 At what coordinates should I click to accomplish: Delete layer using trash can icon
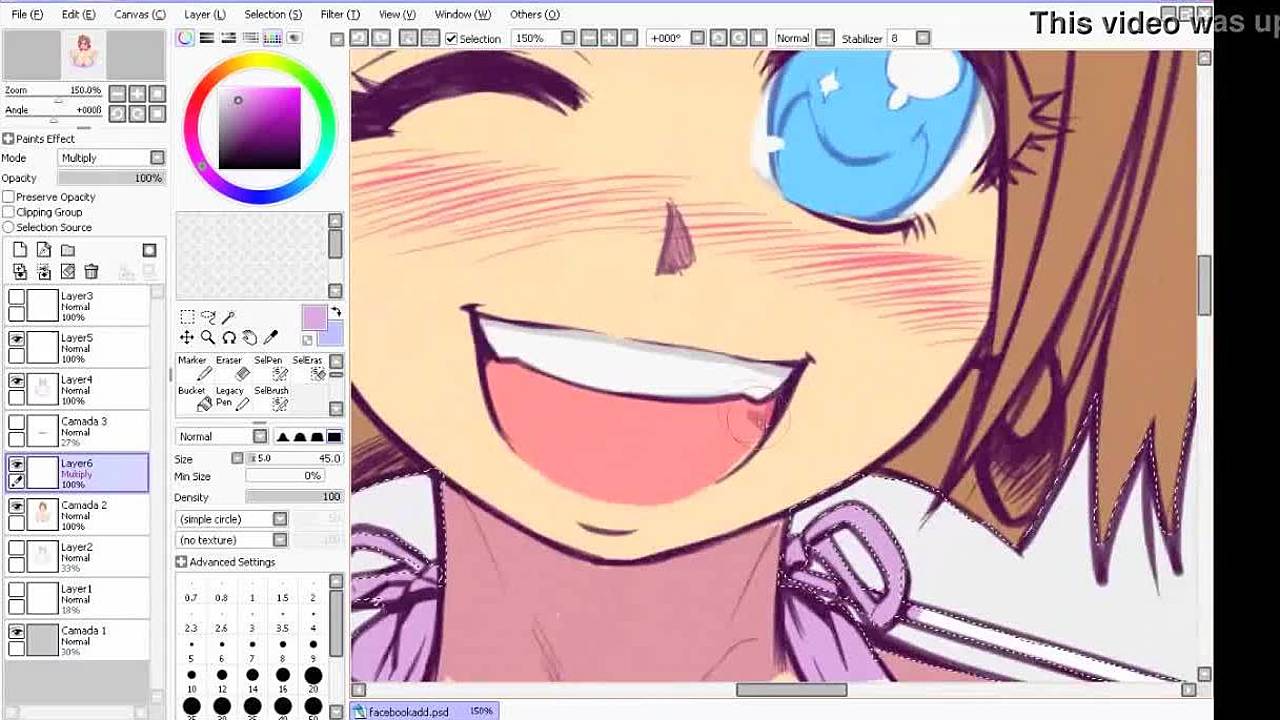point(91,271)
